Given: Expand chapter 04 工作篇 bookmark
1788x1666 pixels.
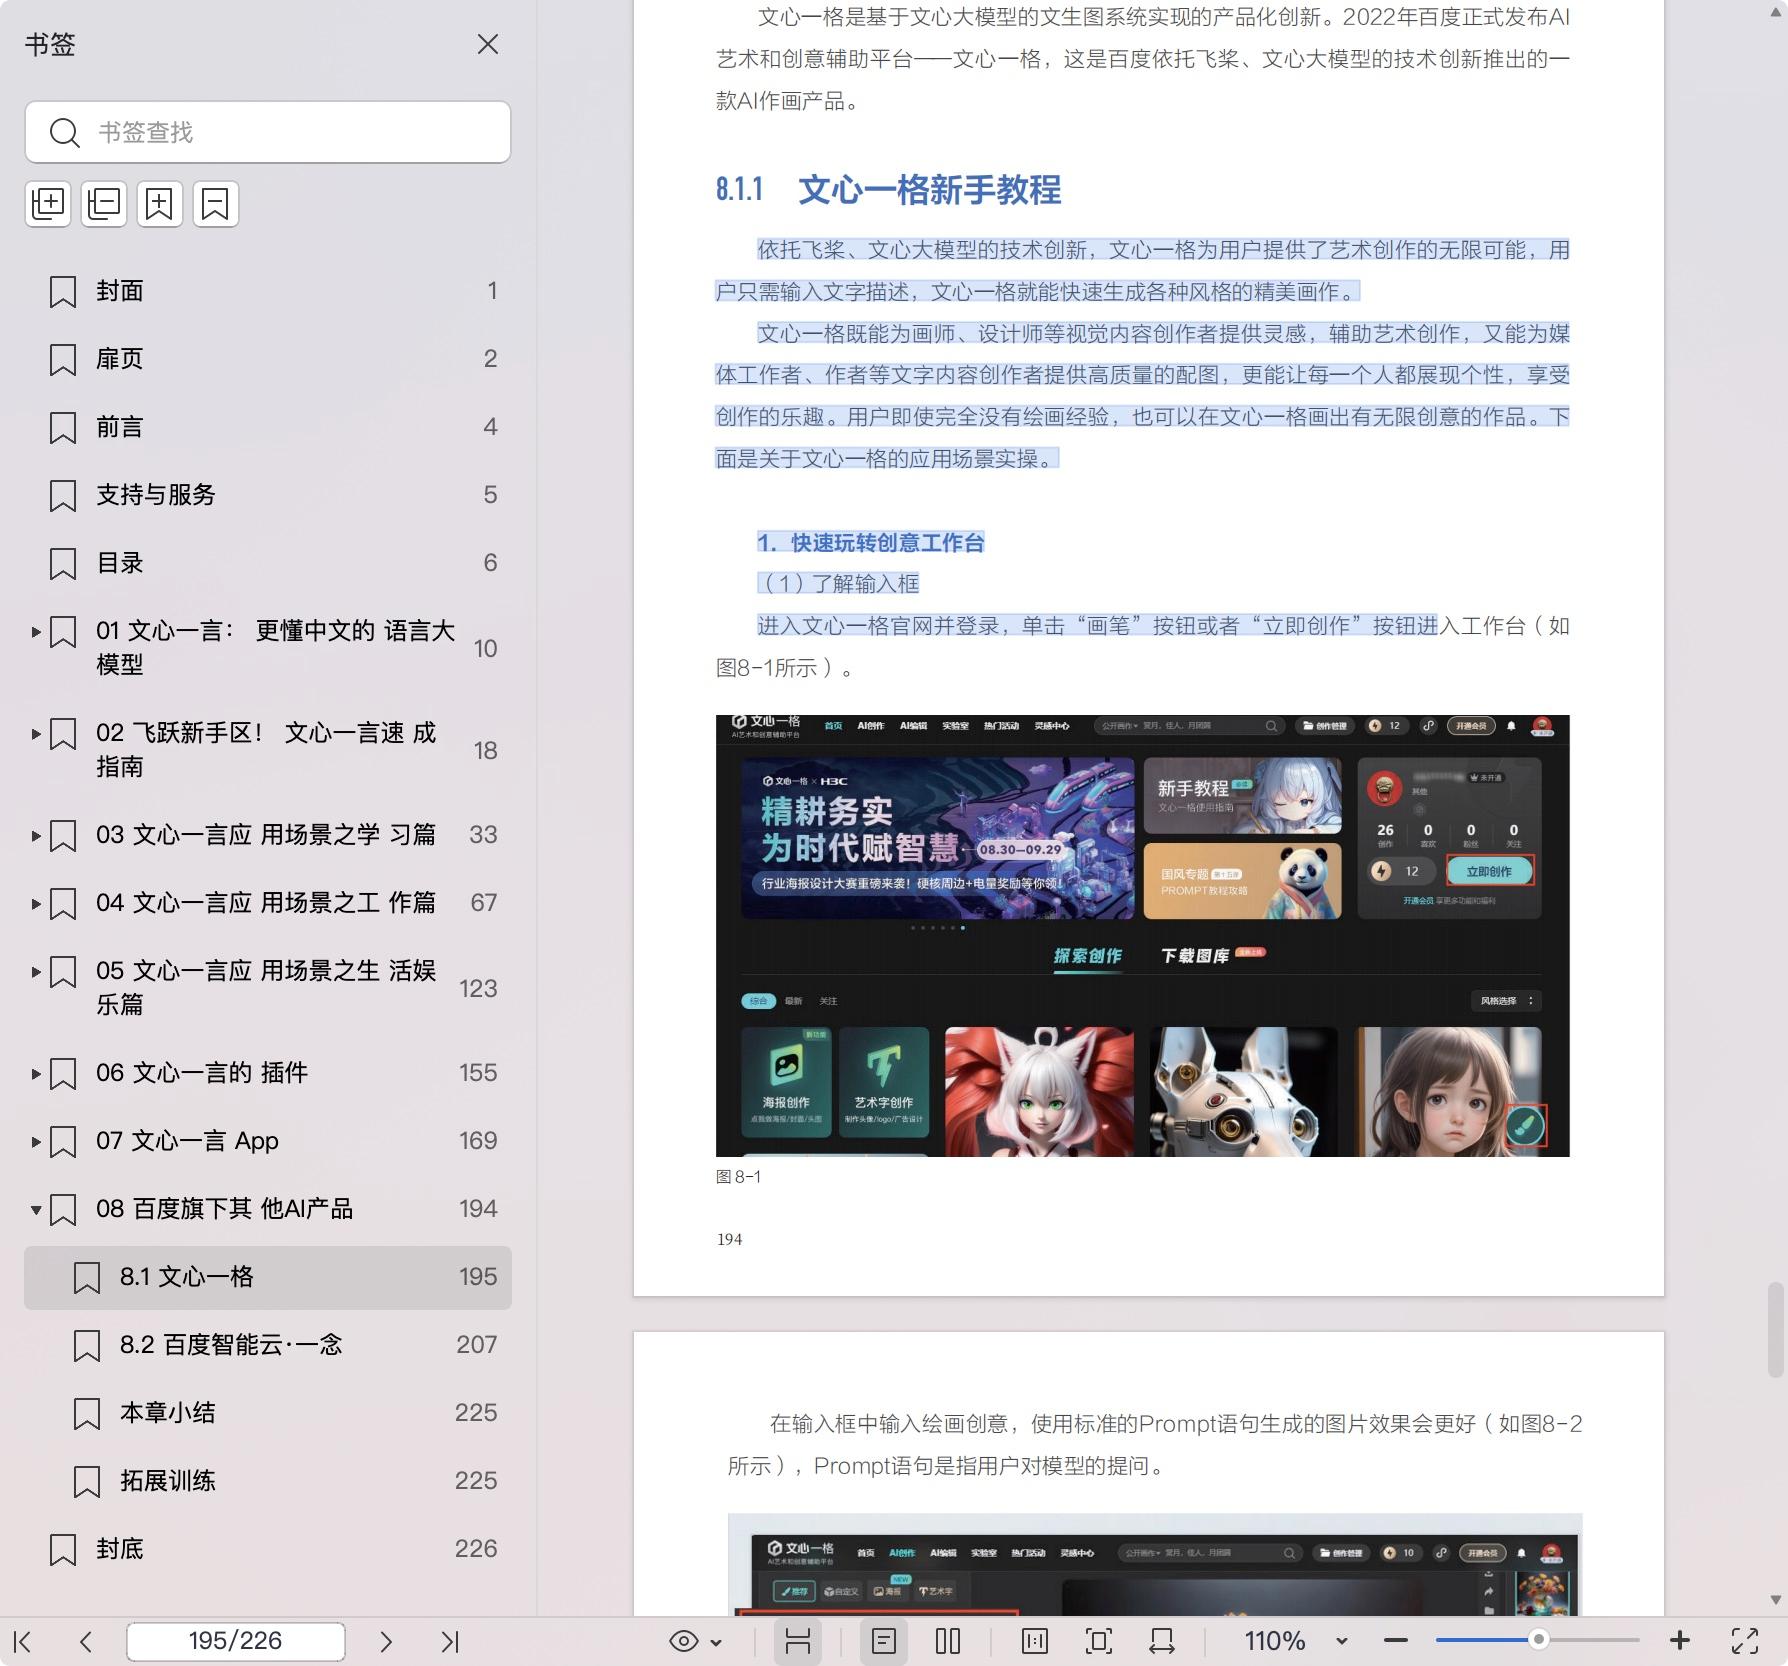Looking at the screenshot, I should tap(36, 904).
